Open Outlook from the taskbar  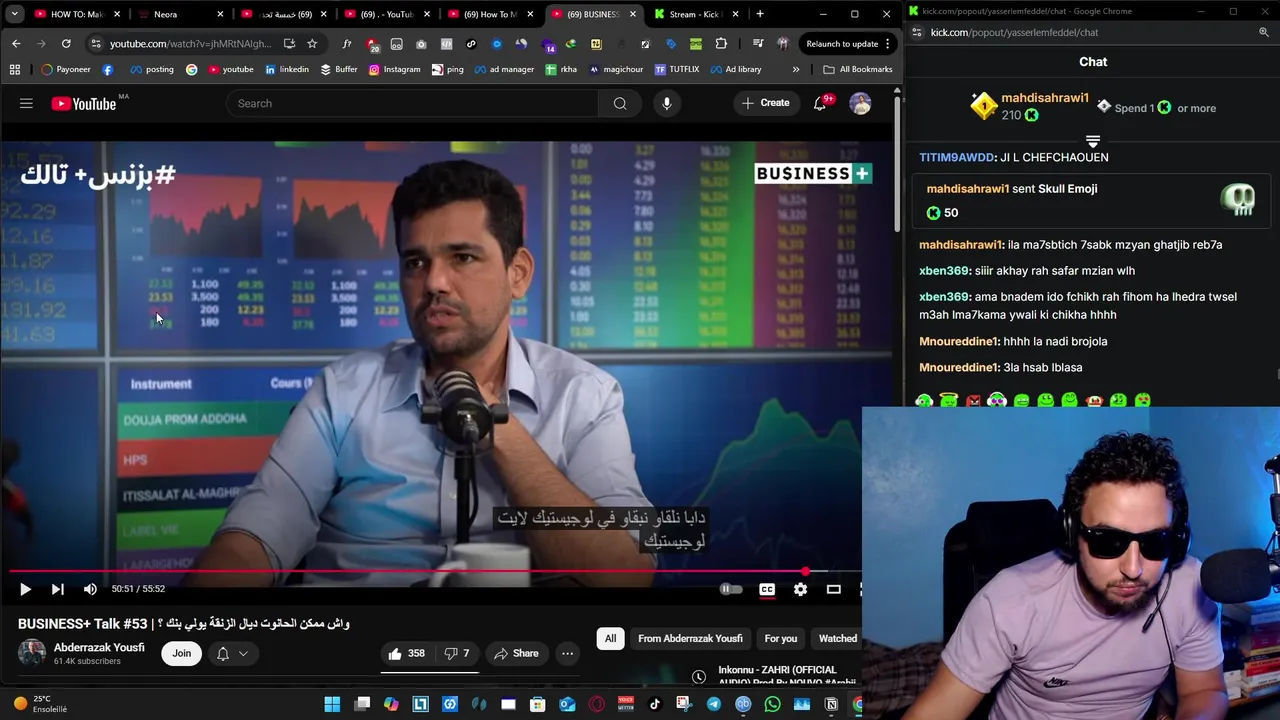coord(567,705)
